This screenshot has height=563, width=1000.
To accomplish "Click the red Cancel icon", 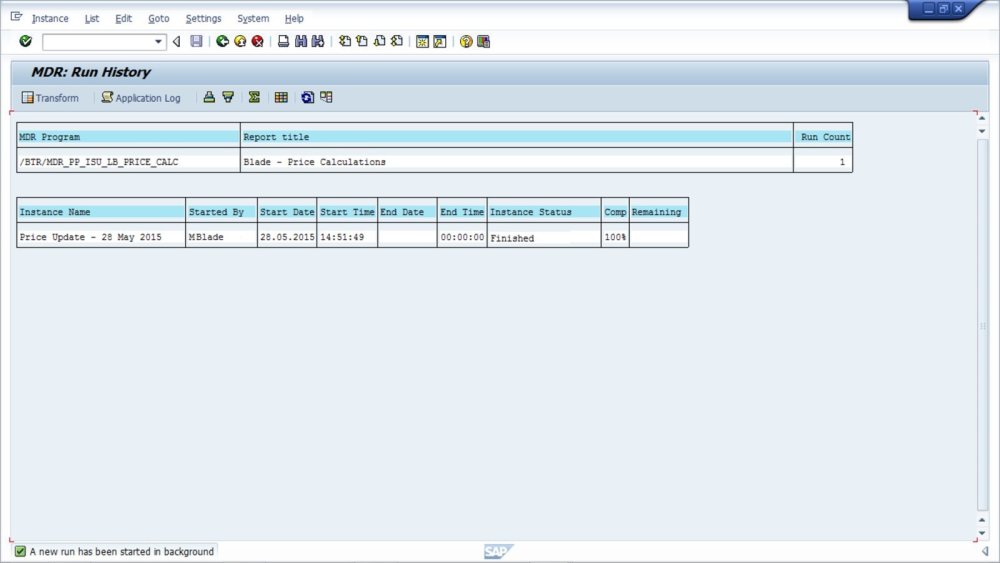I will point(257,41).
